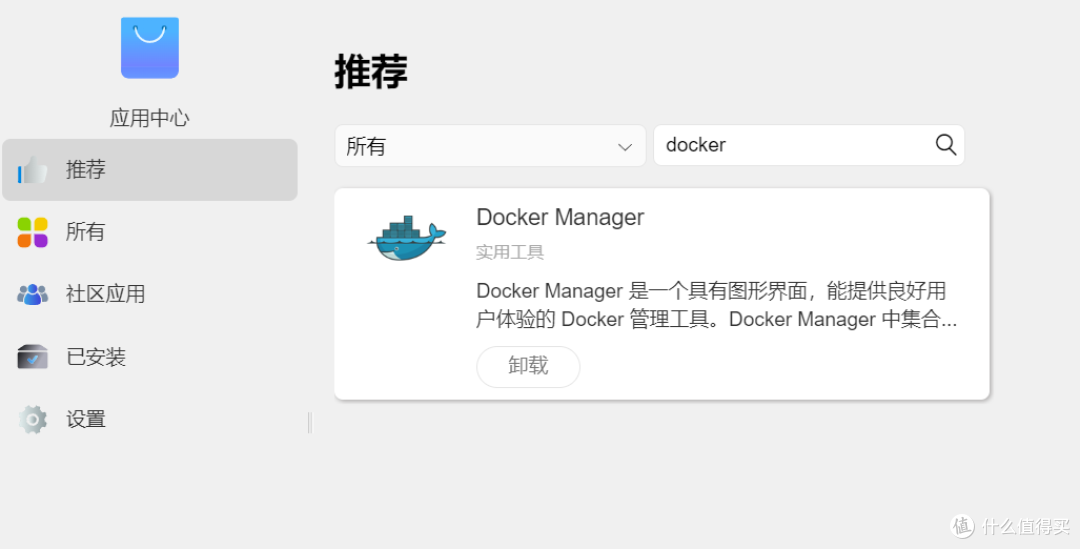Click the search field containing docker
The height and width of the screenshot is (549, 1080).
pos(809,145)
